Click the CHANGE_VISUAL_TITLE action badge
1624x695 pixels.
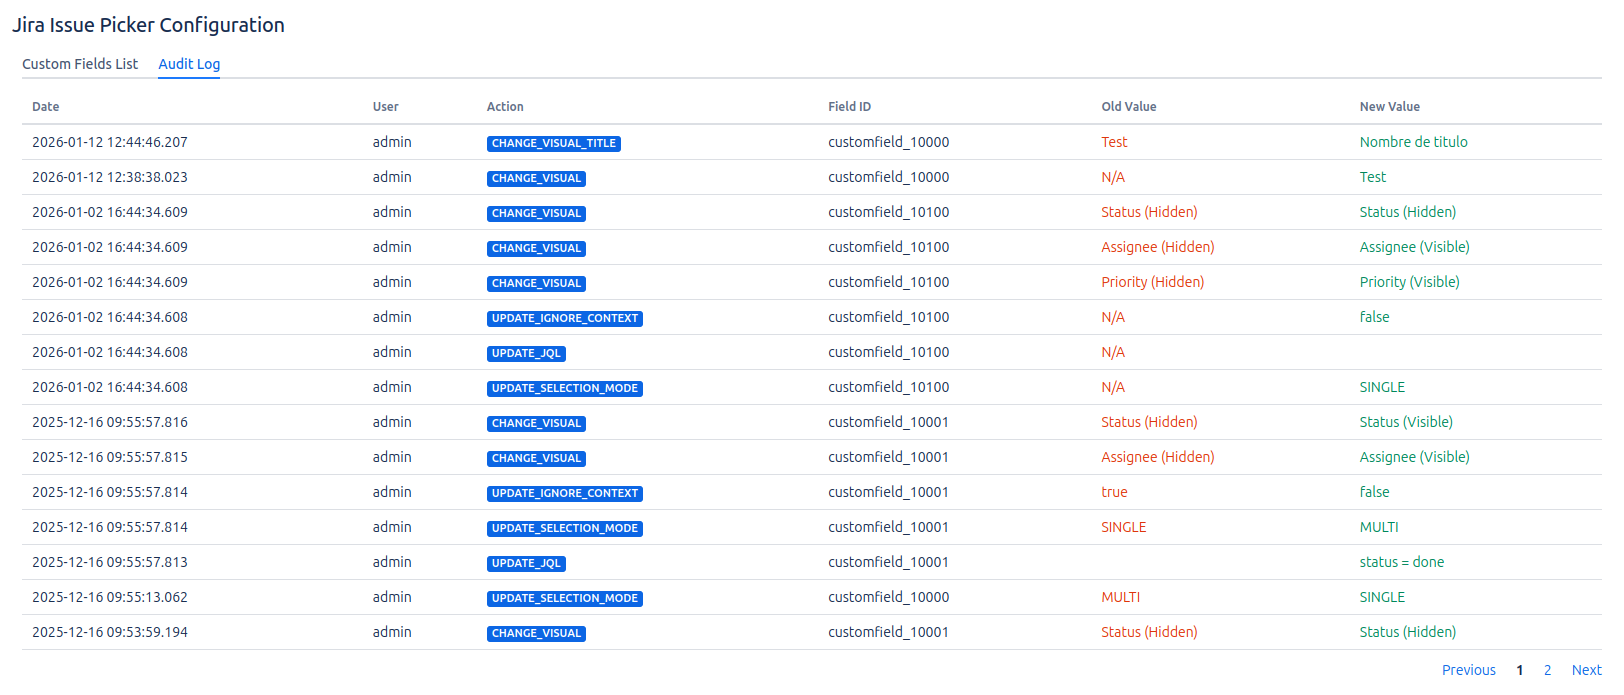pyautogui.click(x=553, y=143)
